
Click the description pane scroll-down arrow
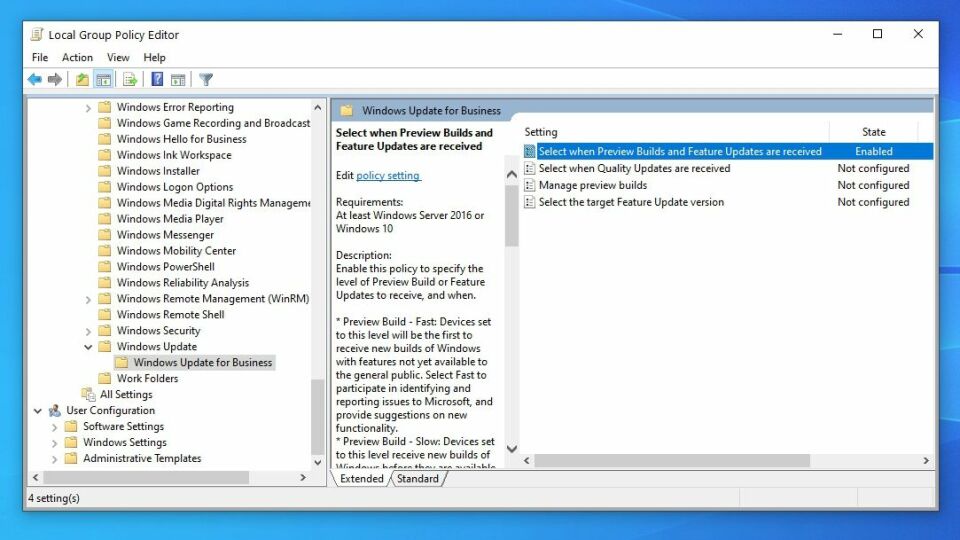point(512,449)
